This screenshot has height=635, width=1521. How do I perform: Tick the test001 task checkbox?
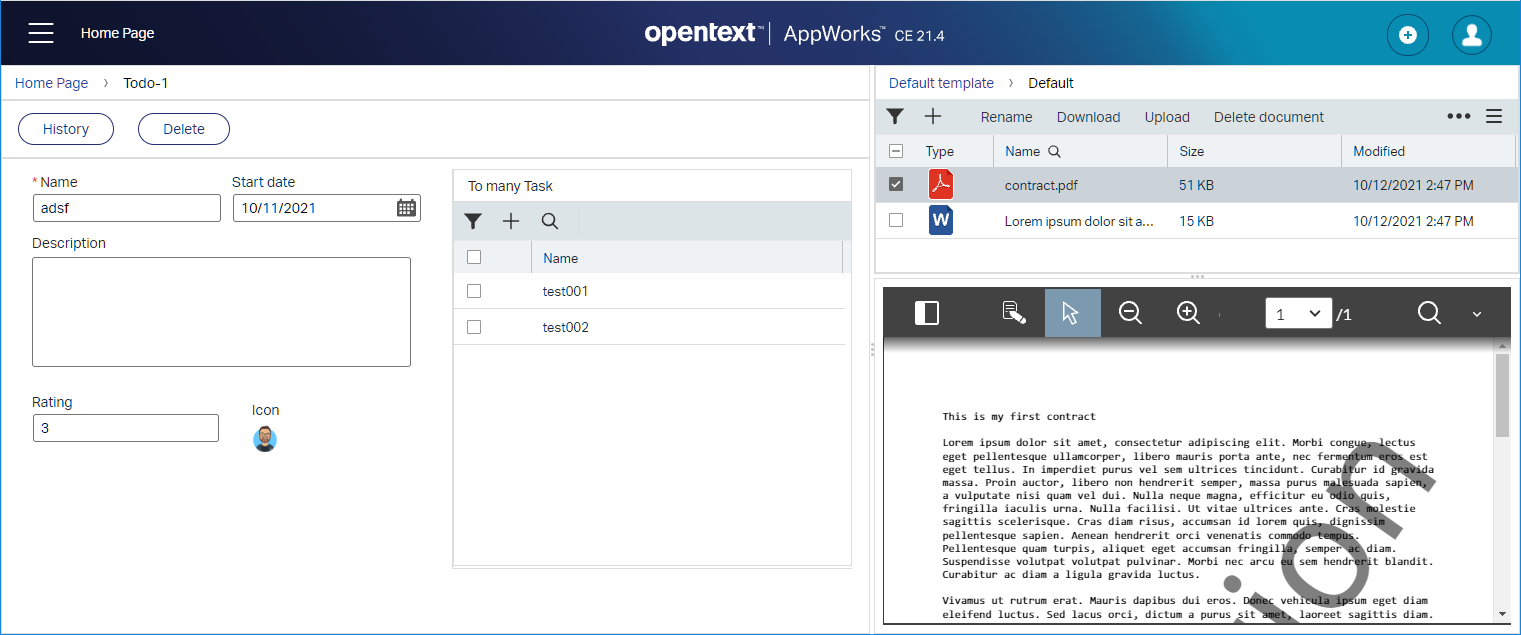click(474, 291)
